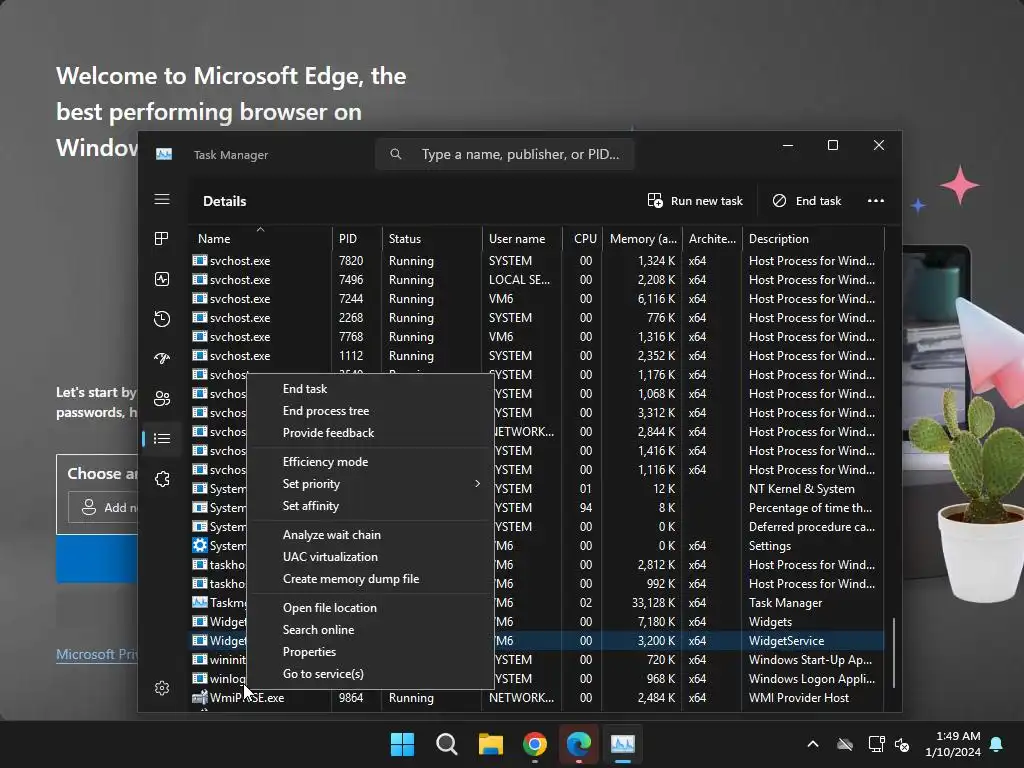The image size is (1024, 768).
Task: Sort by the Name column header
Action: coord(260,238)
